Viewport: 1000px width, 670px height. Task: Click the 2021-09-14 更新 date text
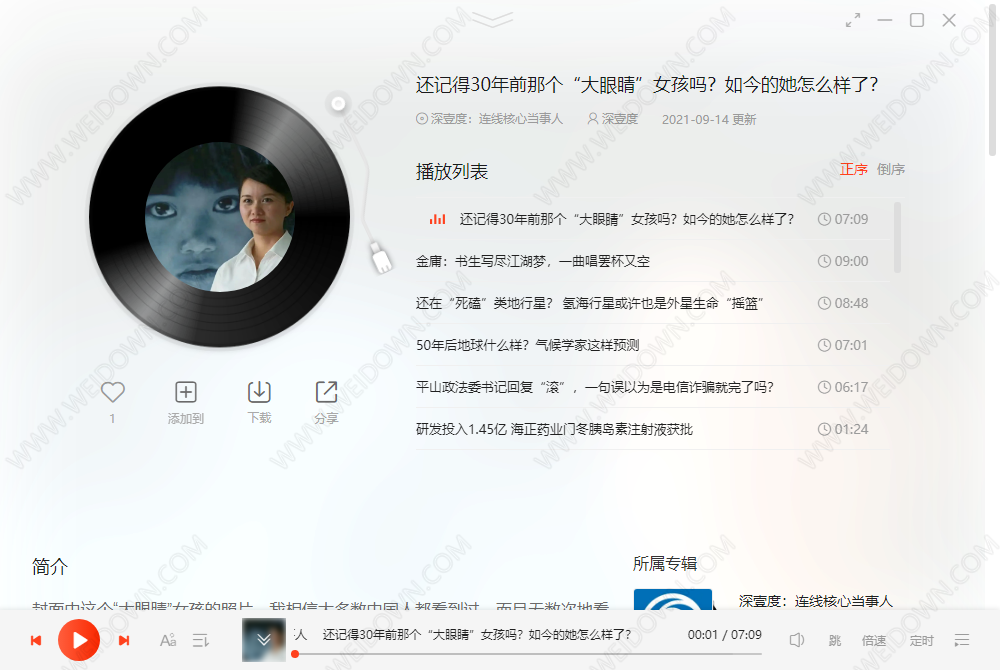pos(709,119)
